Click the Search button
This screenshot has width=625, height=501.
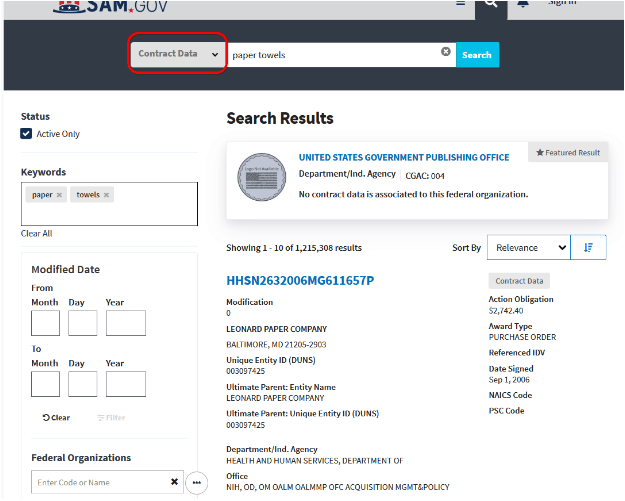click(x=477, y=55)
